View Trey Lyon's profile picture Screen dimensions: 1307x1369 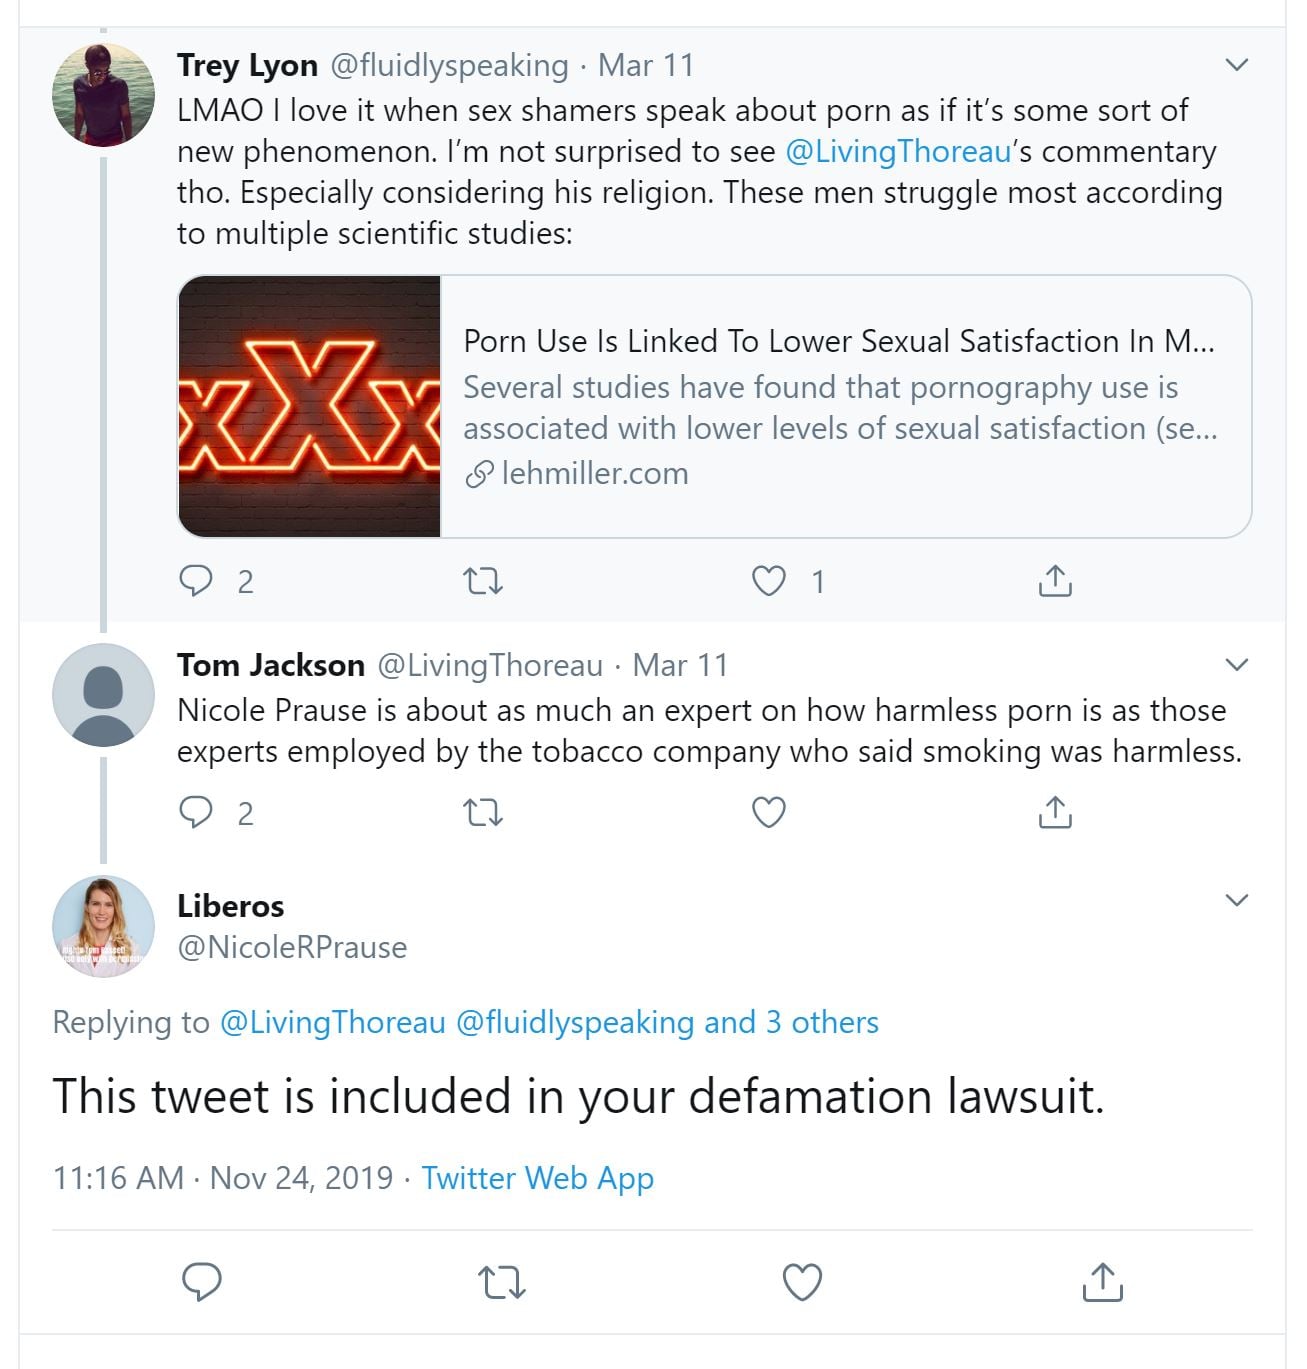tap(103, 96)
